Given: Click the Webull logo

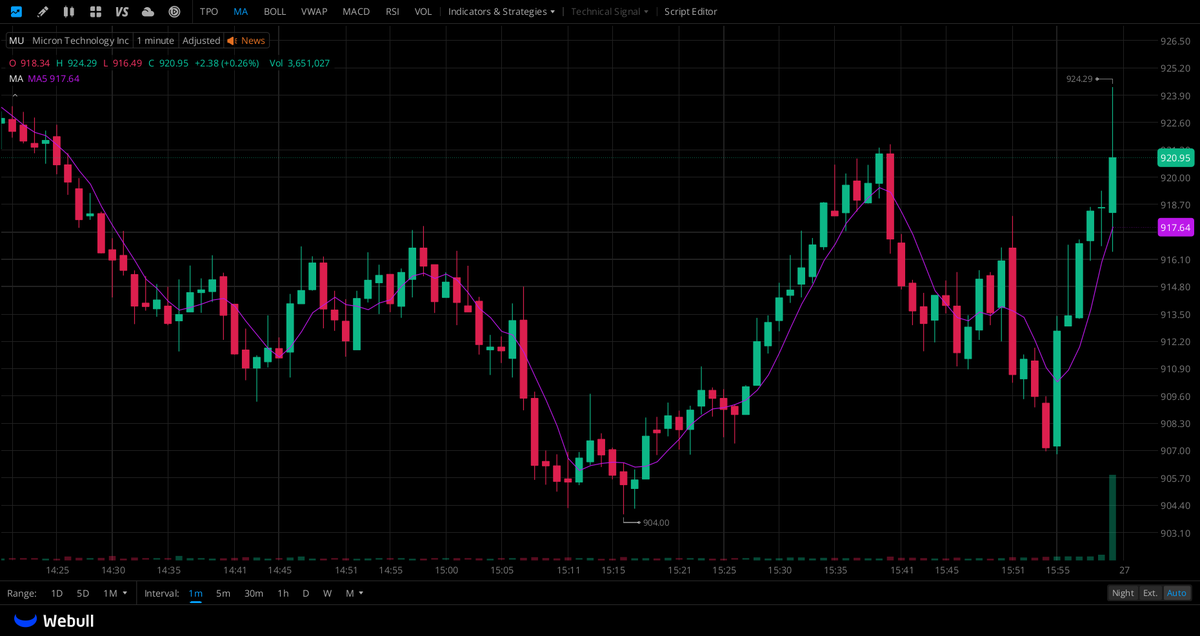Looking at the screenshot, I should pos(54,621).
